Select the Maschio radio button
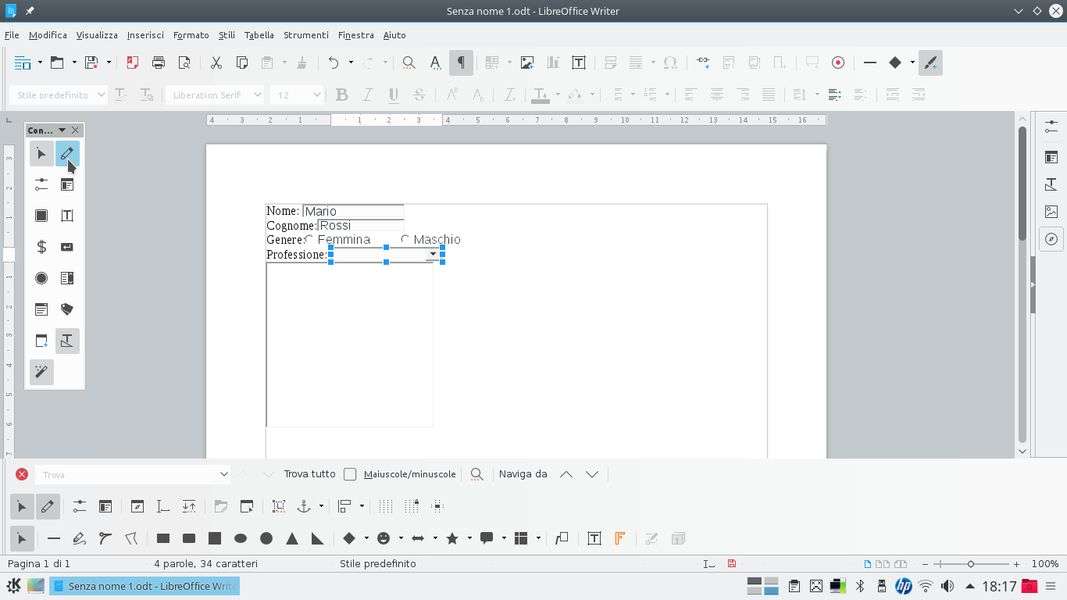The width and height of the screenshot is (1067, 600). (x=405, y=239)
